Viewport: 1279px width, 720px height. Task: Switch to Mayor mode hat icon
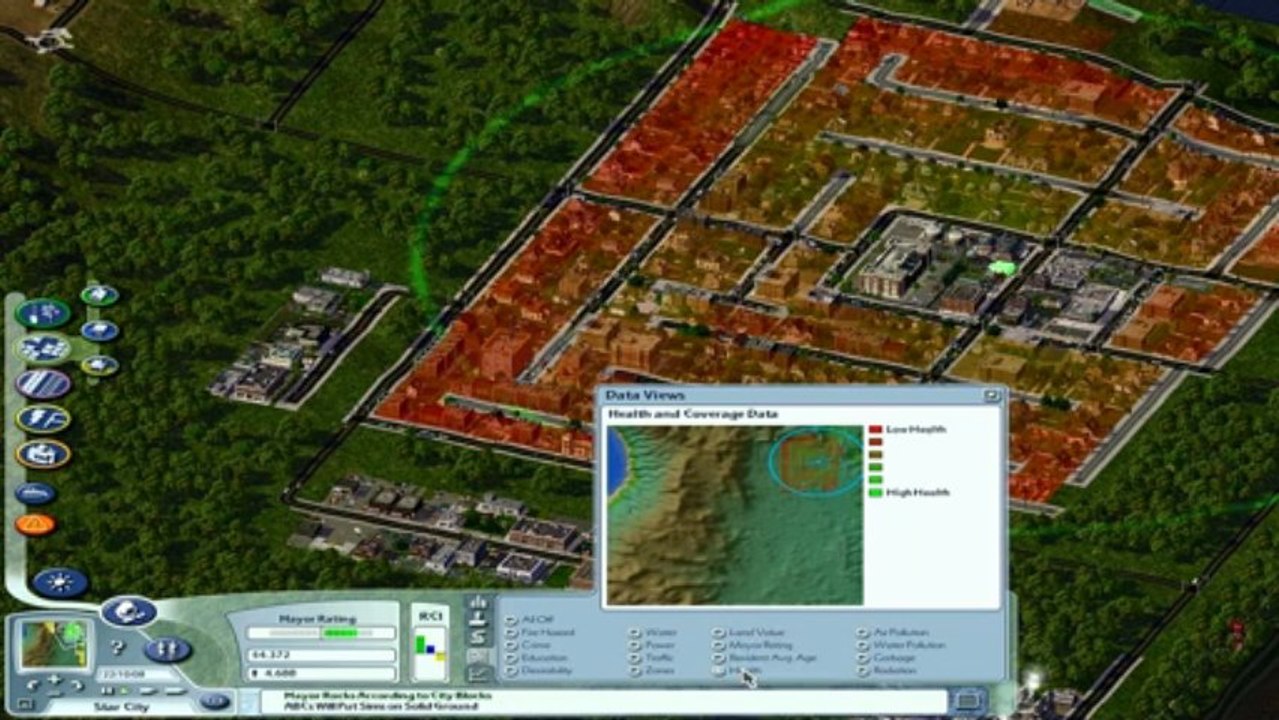pyautogui.click(x=129, y=611)
